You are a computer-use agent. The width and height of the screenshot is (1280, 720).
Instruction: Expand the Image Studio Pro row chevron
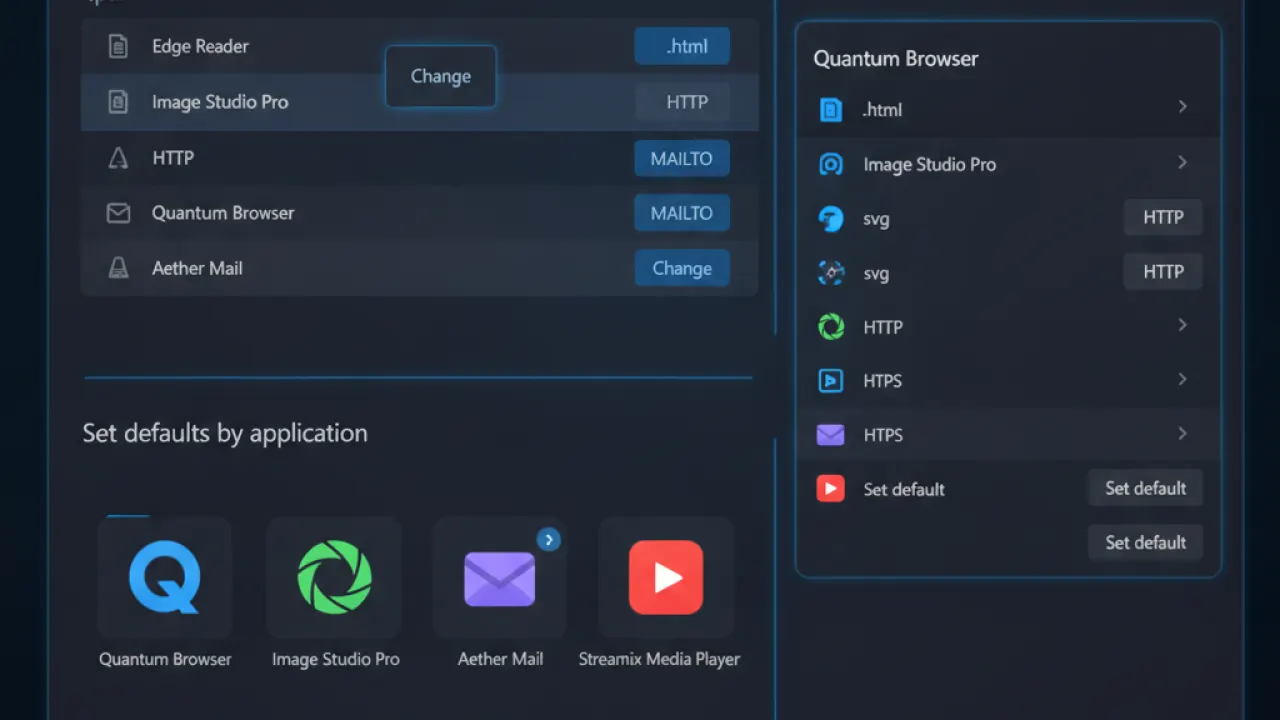[x=1183, y=162]
